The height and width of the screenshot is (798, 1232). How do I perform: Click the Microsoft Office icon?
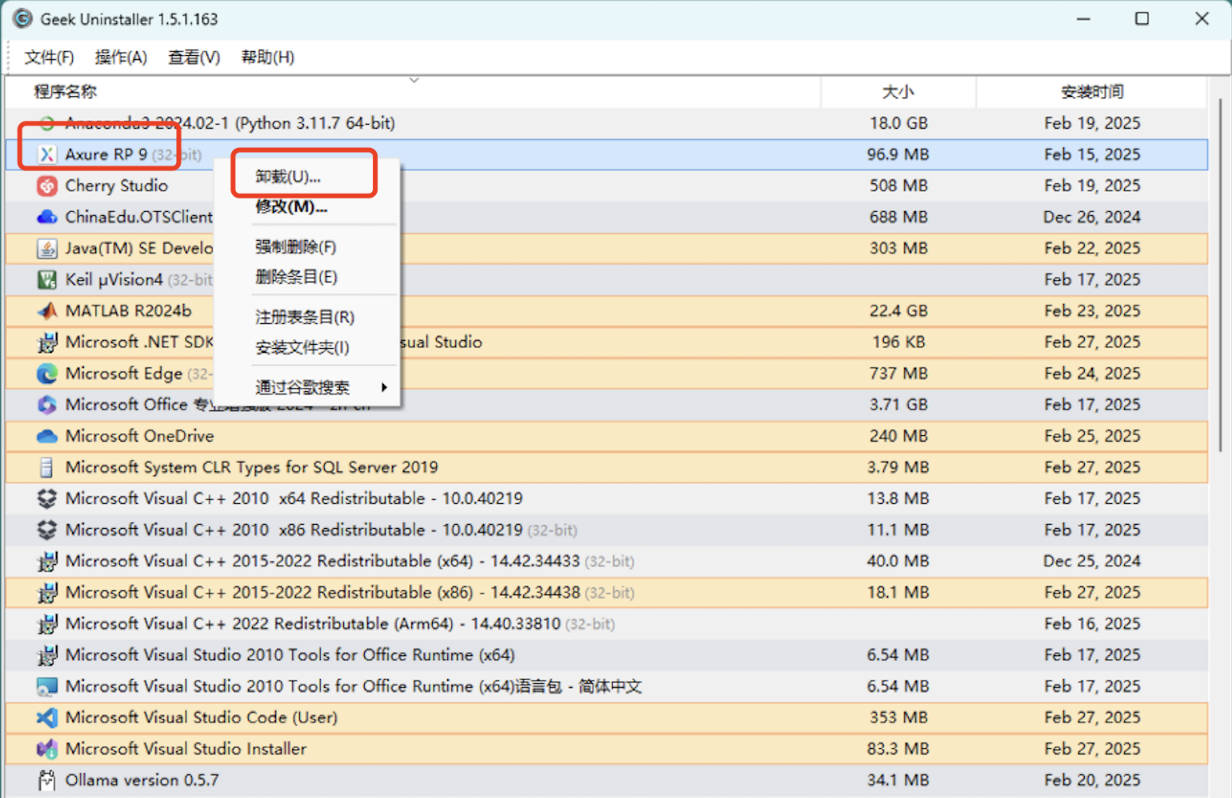click(x=47, y=404)
